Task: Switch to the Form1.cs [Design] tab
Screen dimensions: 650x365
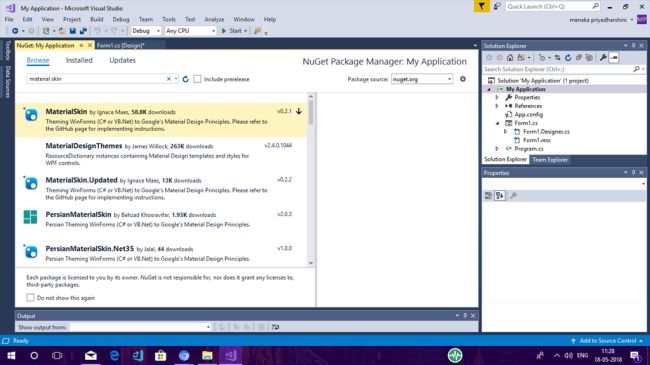Action: coord(120,45)
